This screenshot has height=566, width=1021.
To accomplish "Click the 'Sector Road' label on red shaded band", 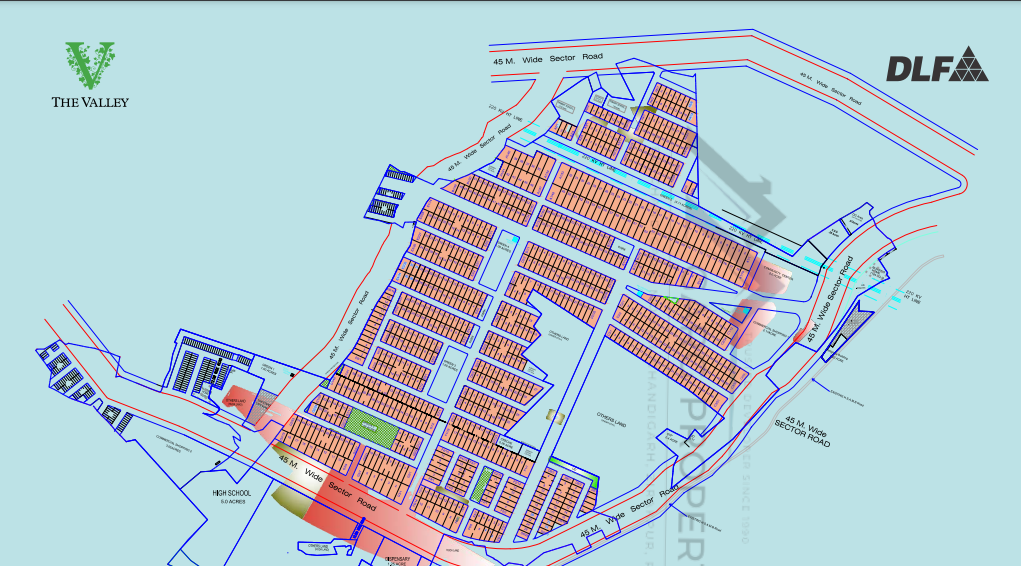I will tap(352, 496).
